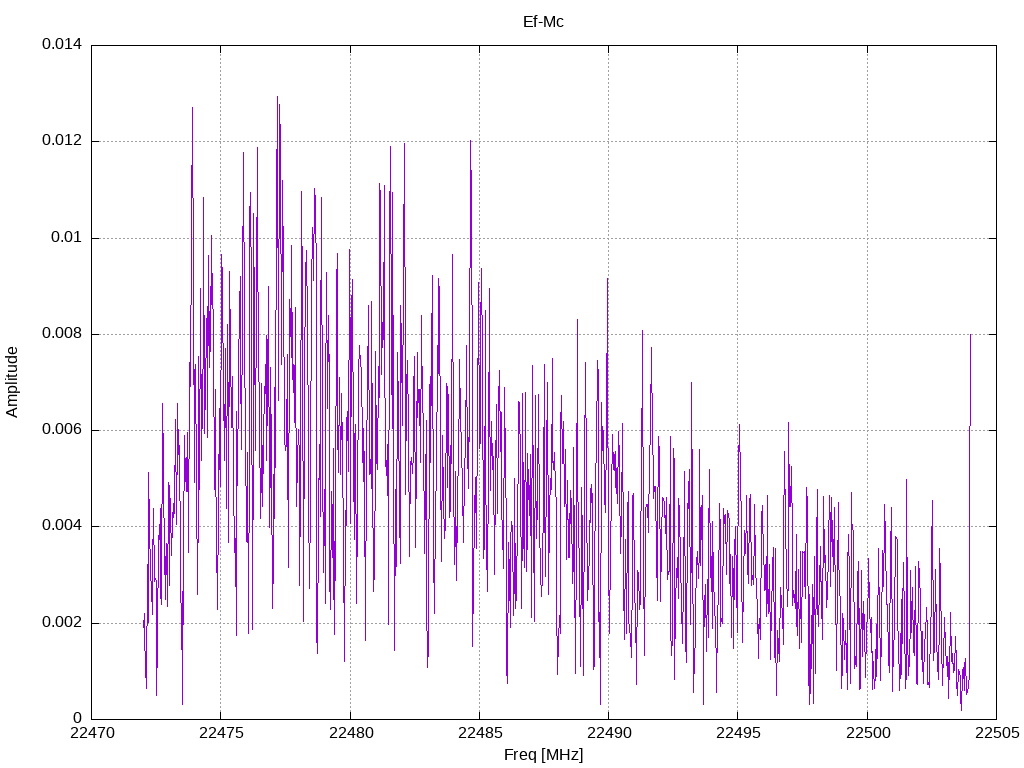Click the x-axis tick label 22505
Viewport: 1024px width, 768px height.
[997, 733]
